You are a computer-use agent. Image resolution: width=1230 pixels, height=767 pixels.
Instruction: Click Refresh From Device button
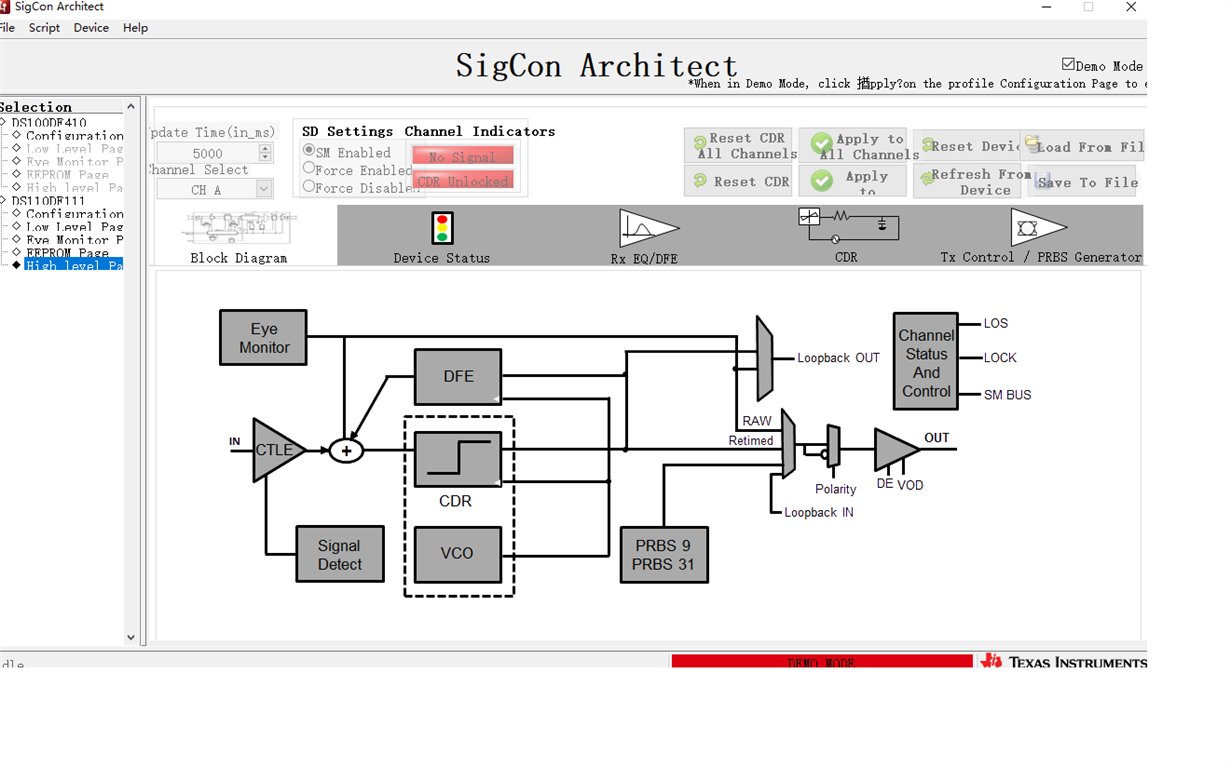click(x=967, y=181)
